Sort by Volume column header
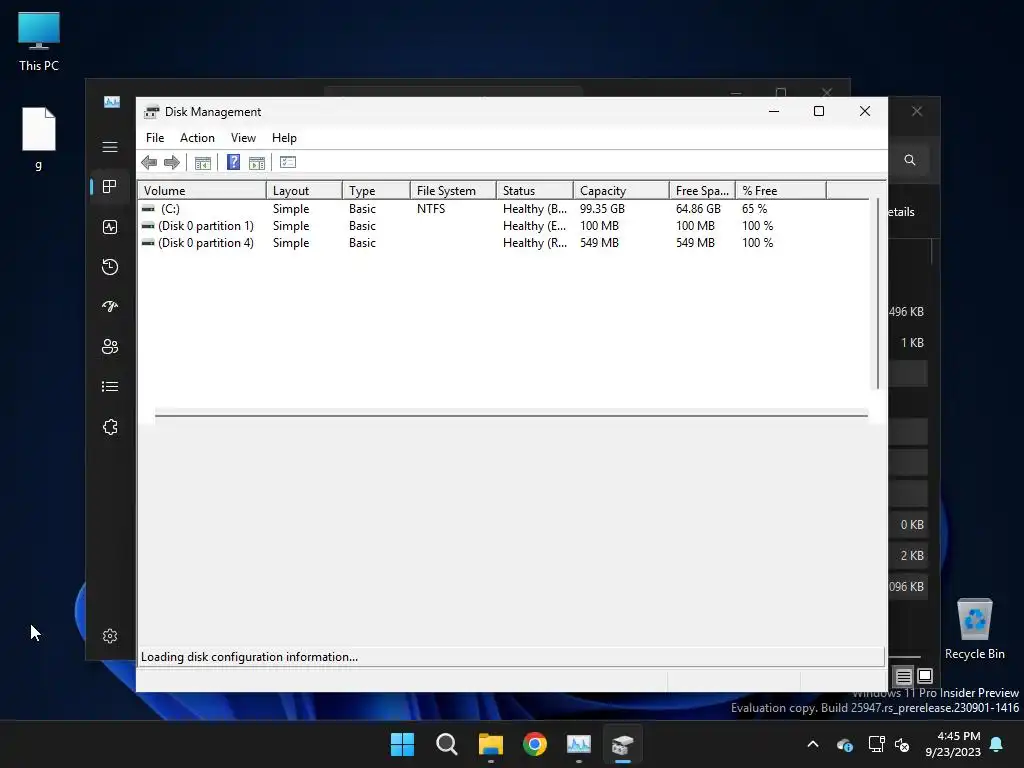Screen dimensions: 1024x768 pos(202,191)
